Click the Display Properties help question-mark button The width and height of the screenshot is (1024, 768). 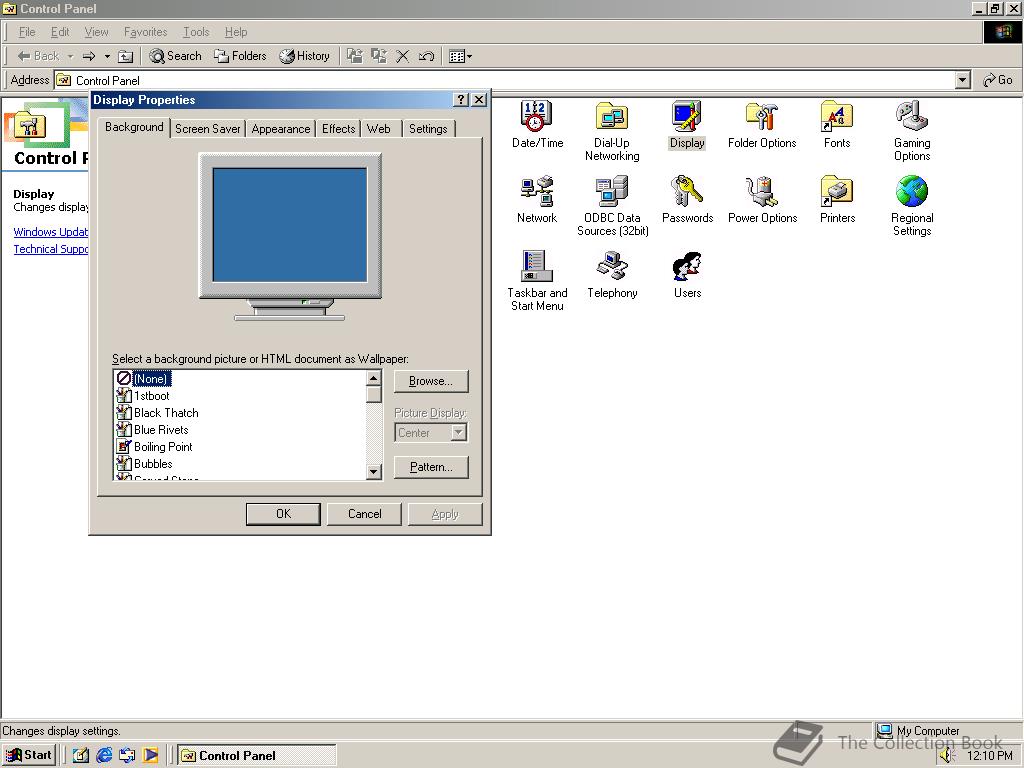(x=461, y=99)
